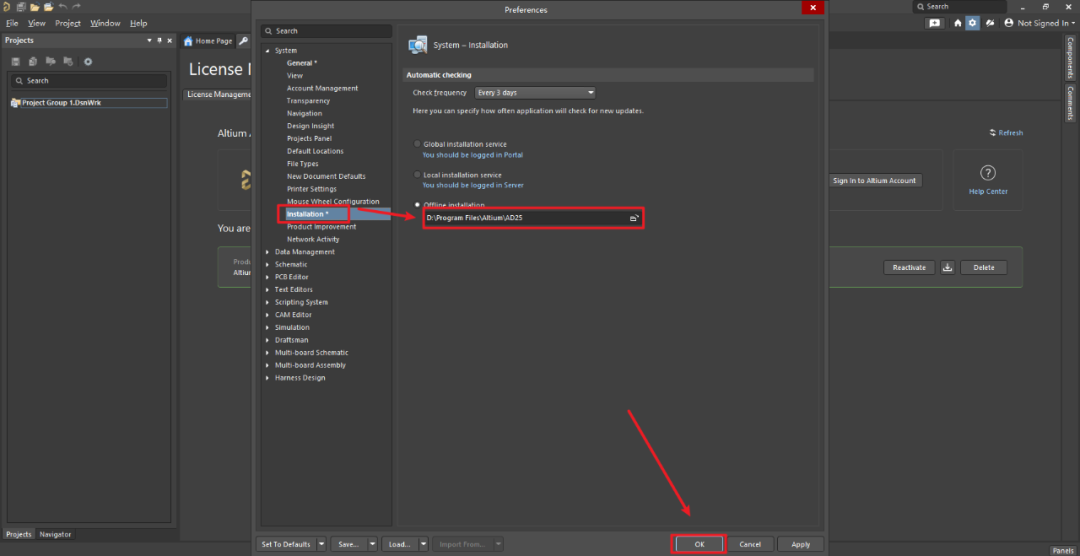Click the Help Center question mark icon
1080x556 pixels.
pyautogui.click(x=988, y=172)
